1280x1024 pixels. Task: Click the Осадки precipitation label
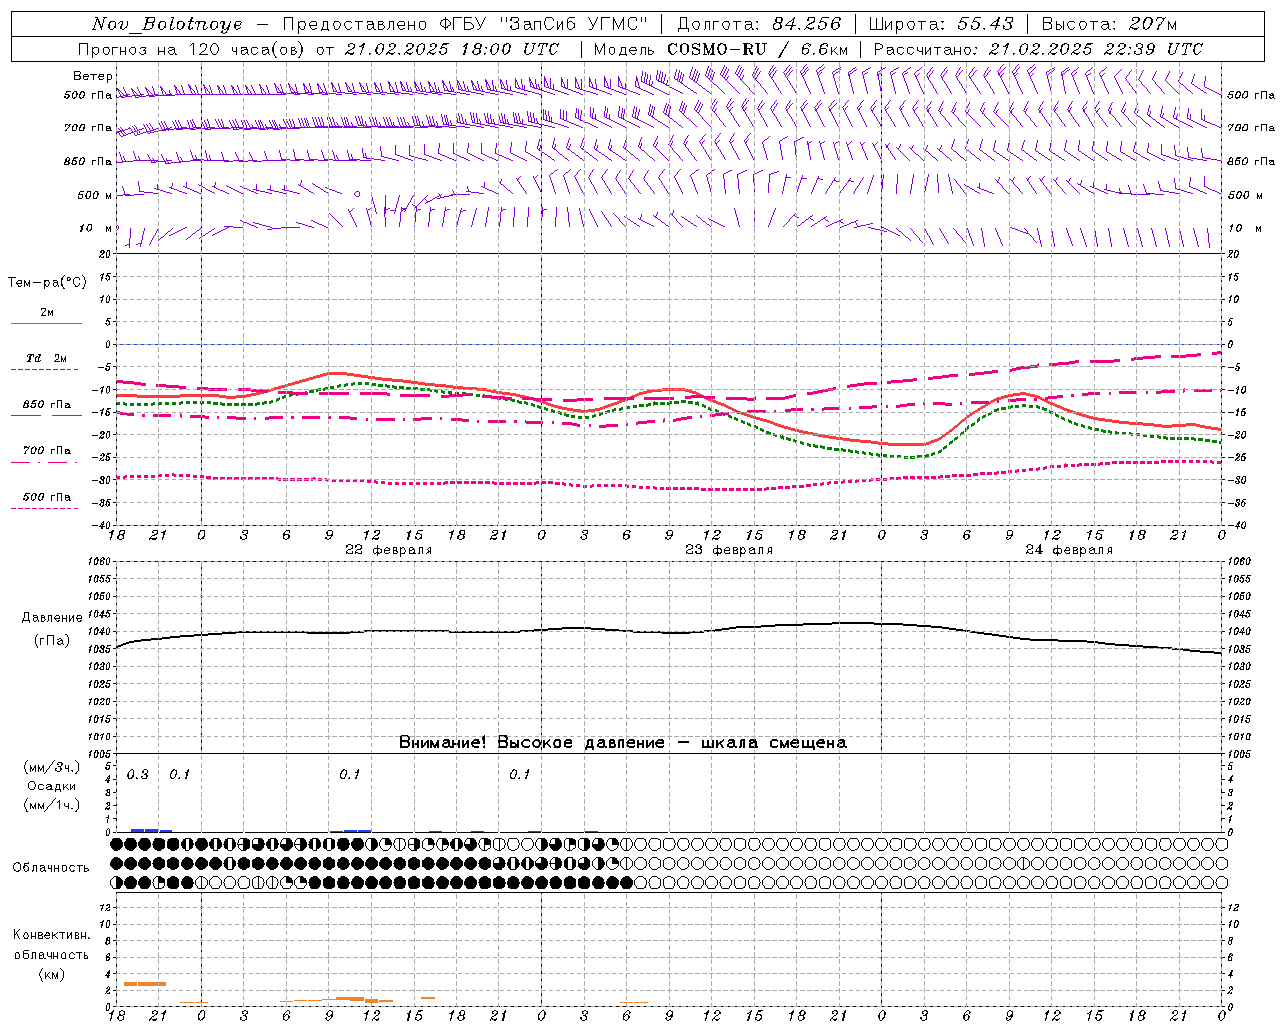[x=51, y=786]
